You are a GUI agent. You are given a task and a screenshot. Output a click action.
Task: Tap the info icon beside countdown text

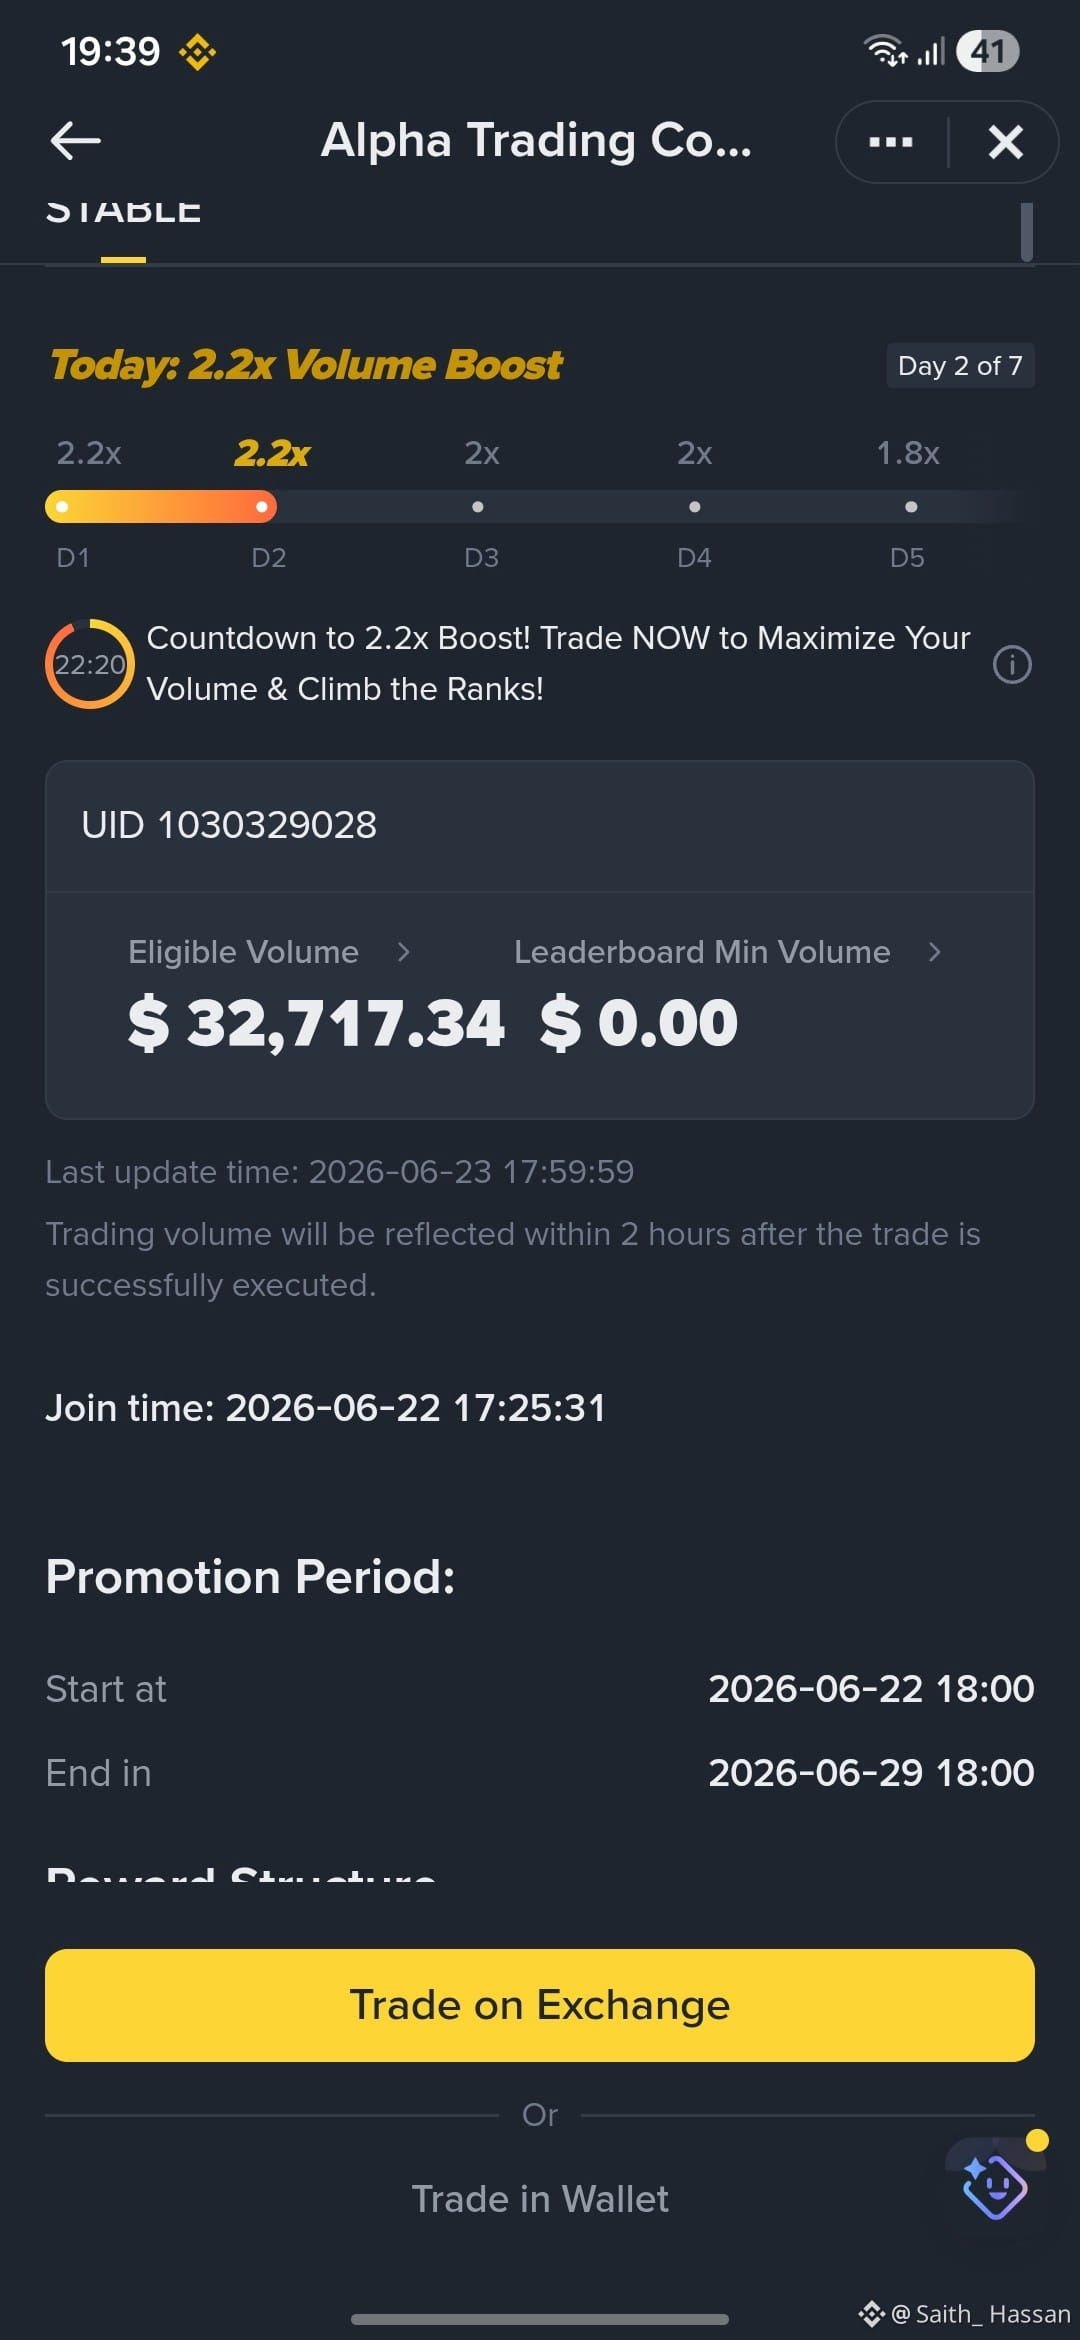(1012, 664)
